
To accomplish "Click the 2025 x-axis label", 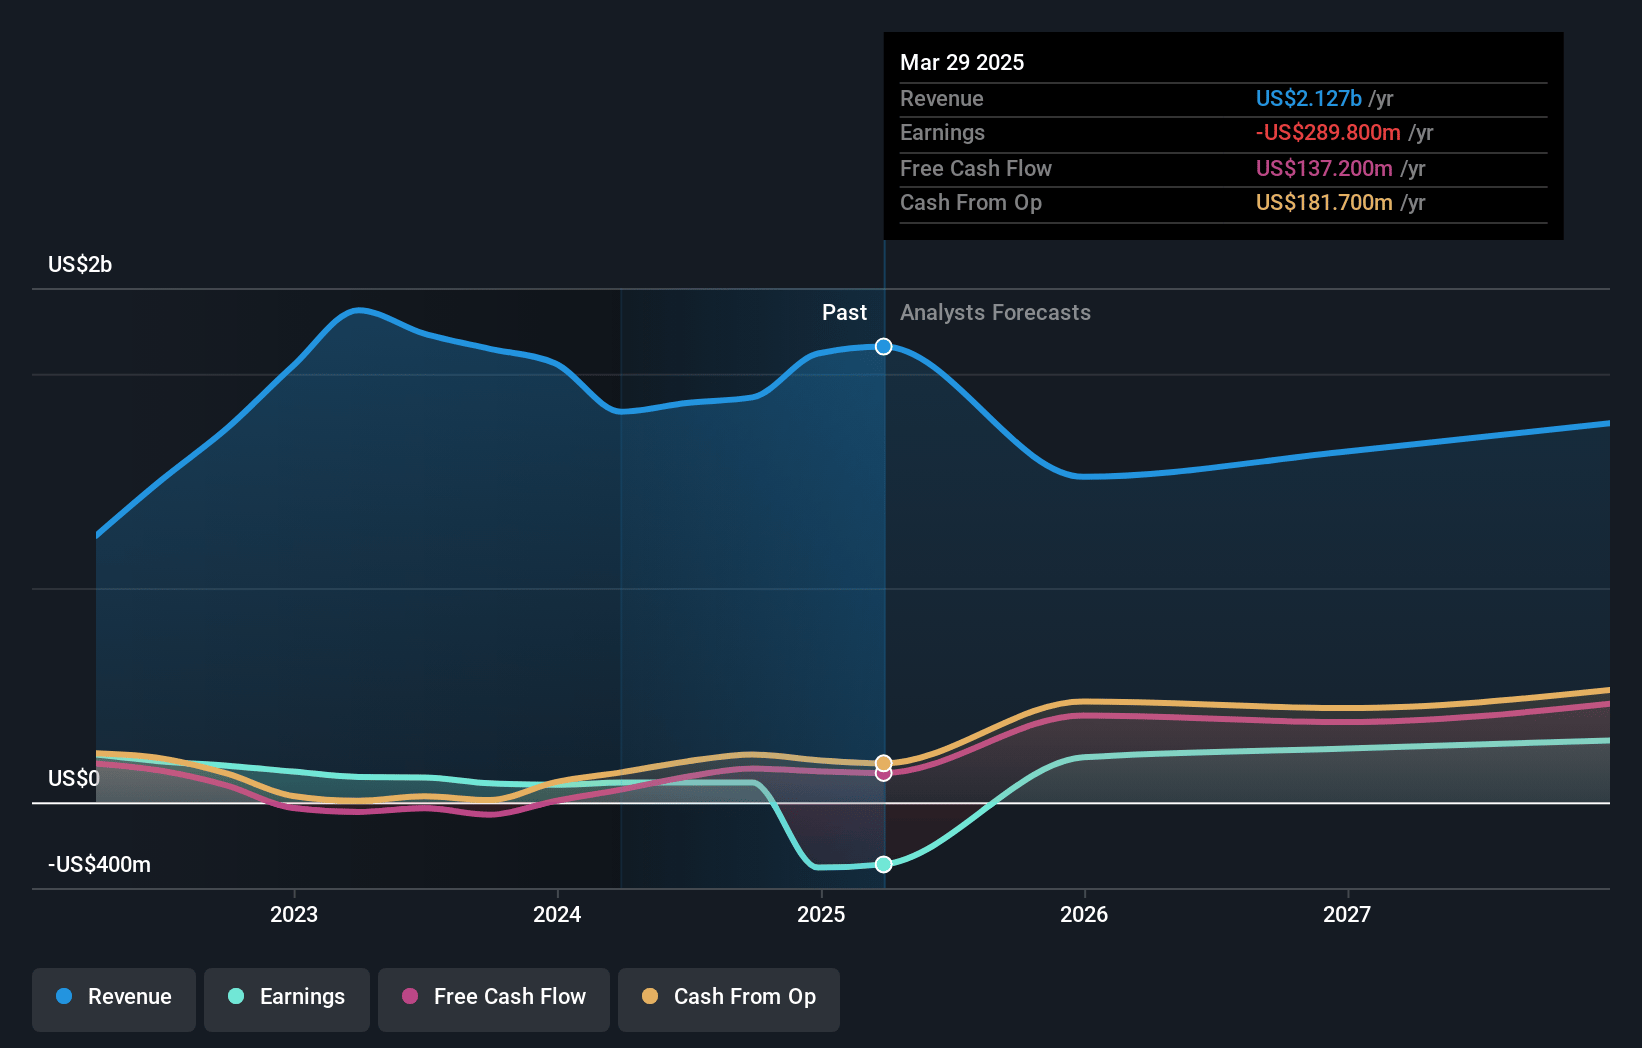I will tap(821, 914).
